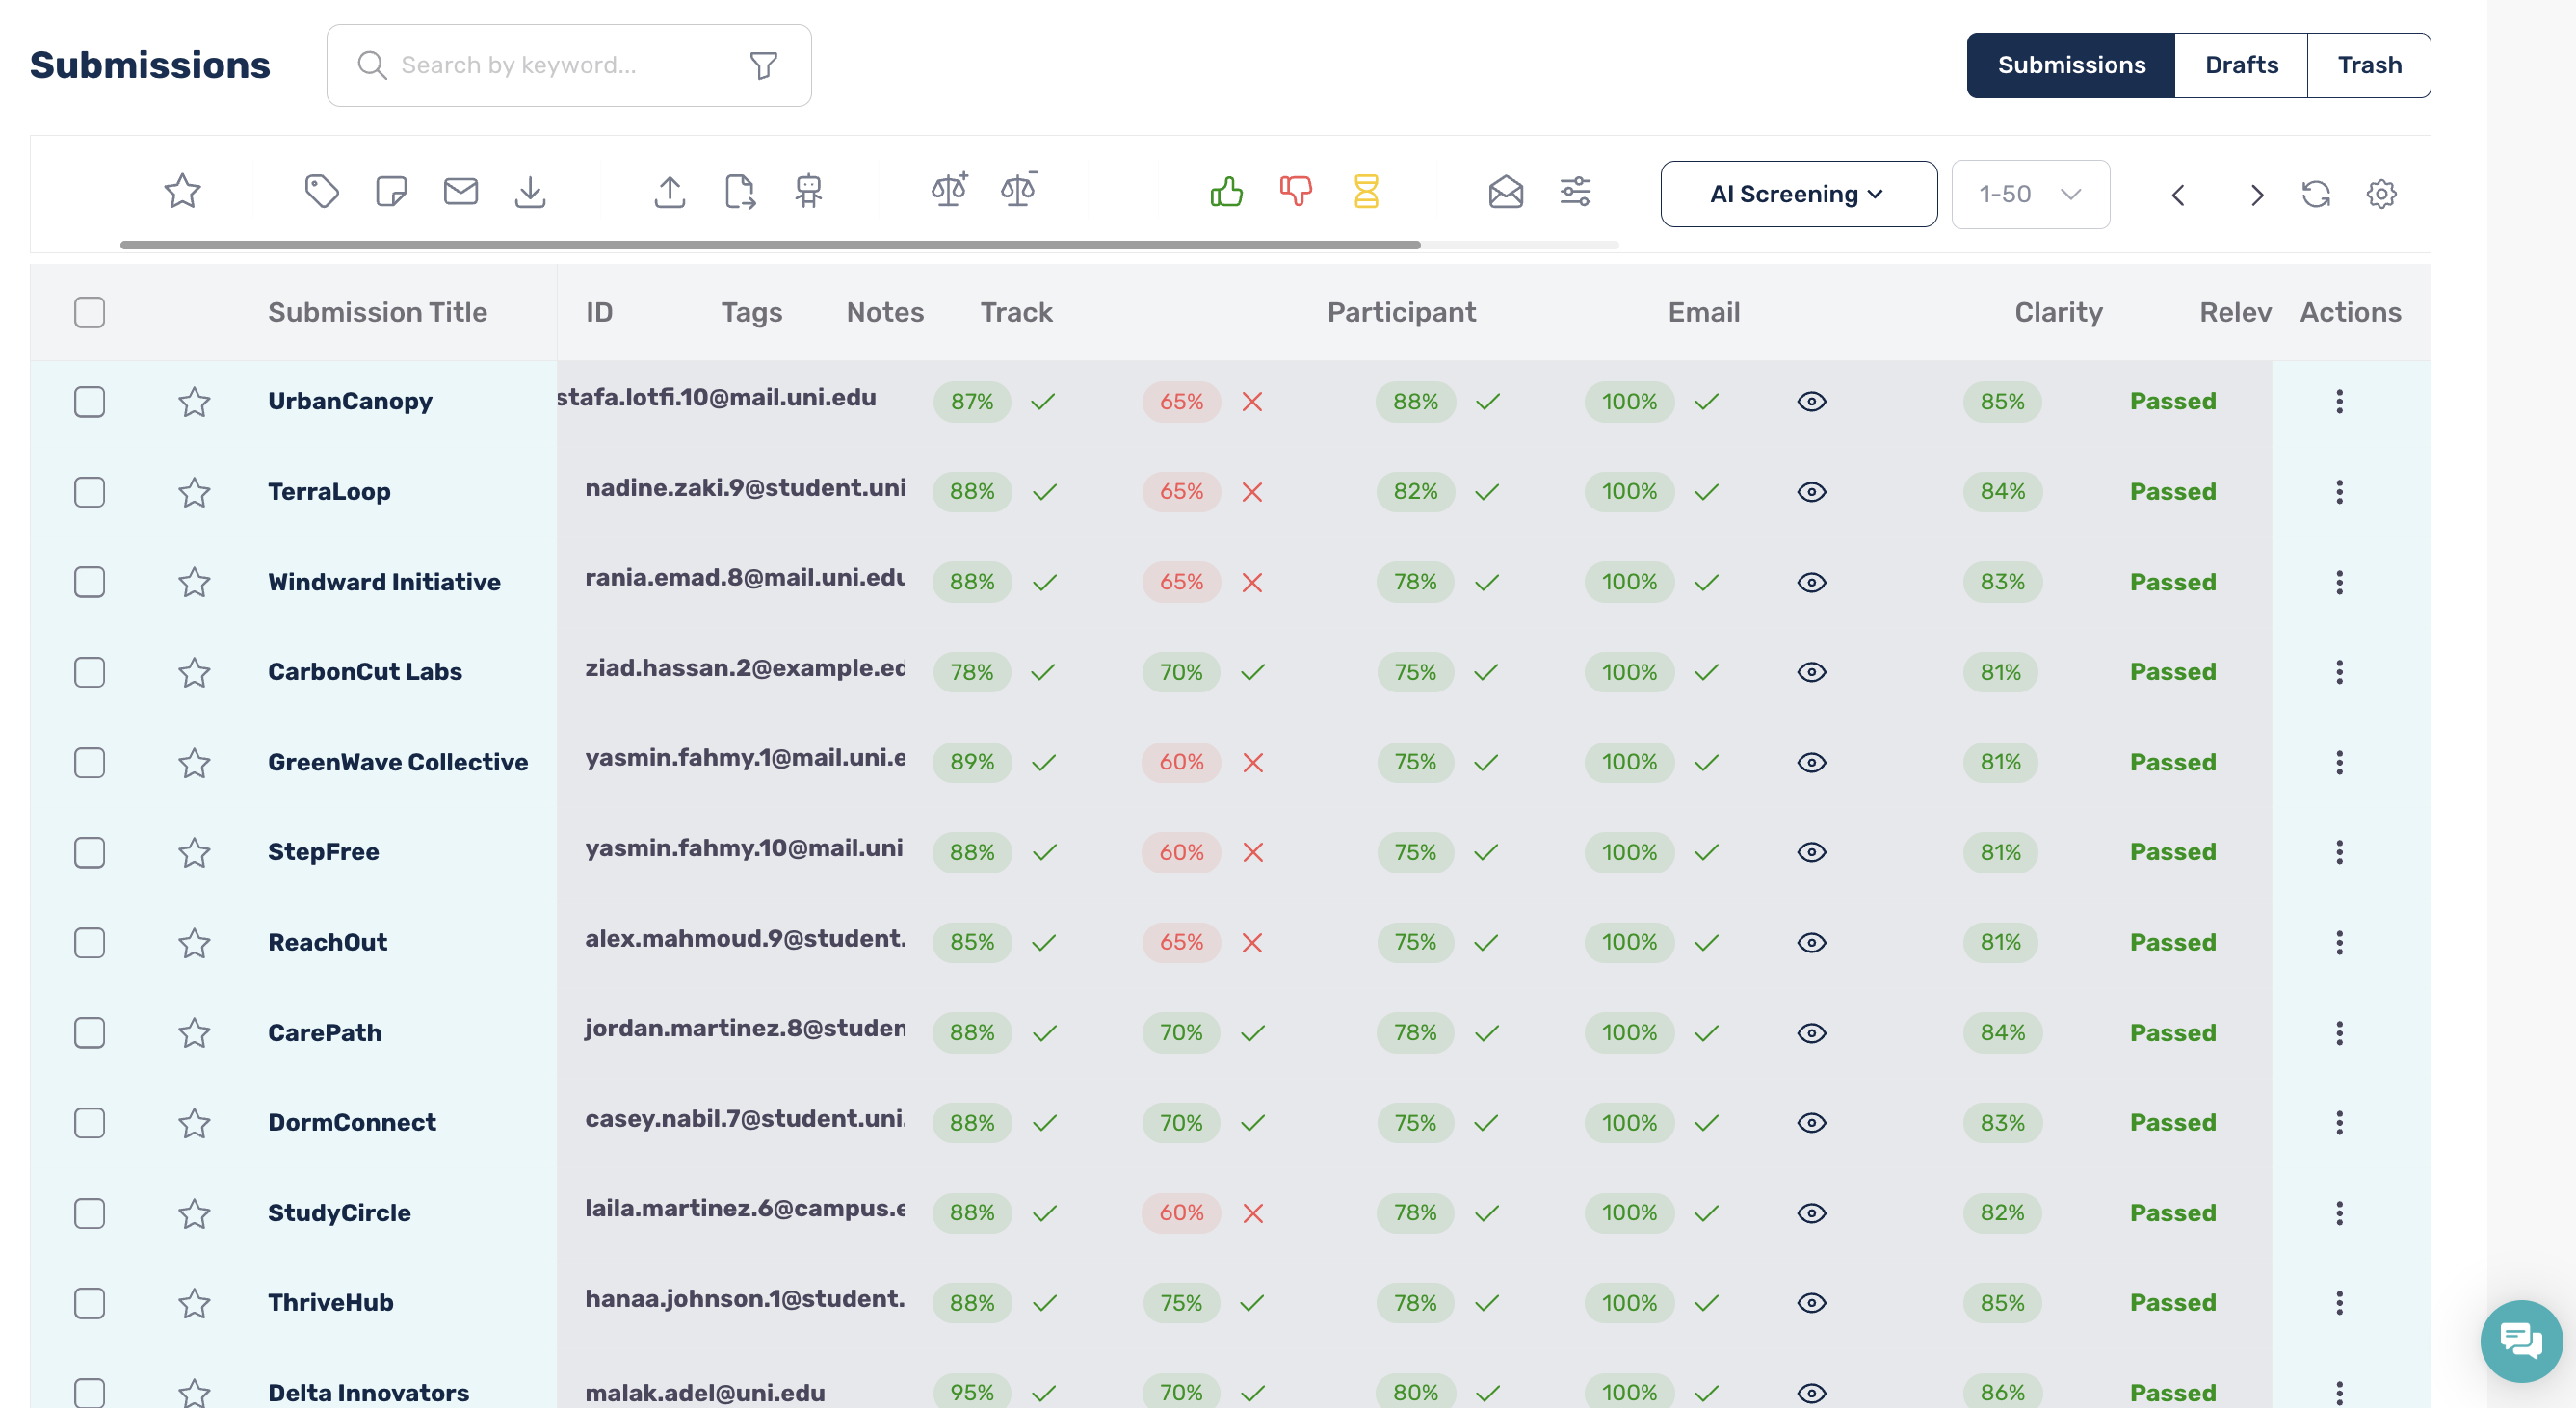Screen dimensions: 2576x1408
Task: Check the UrbanCanopy row checkbox
Action: 89,402
